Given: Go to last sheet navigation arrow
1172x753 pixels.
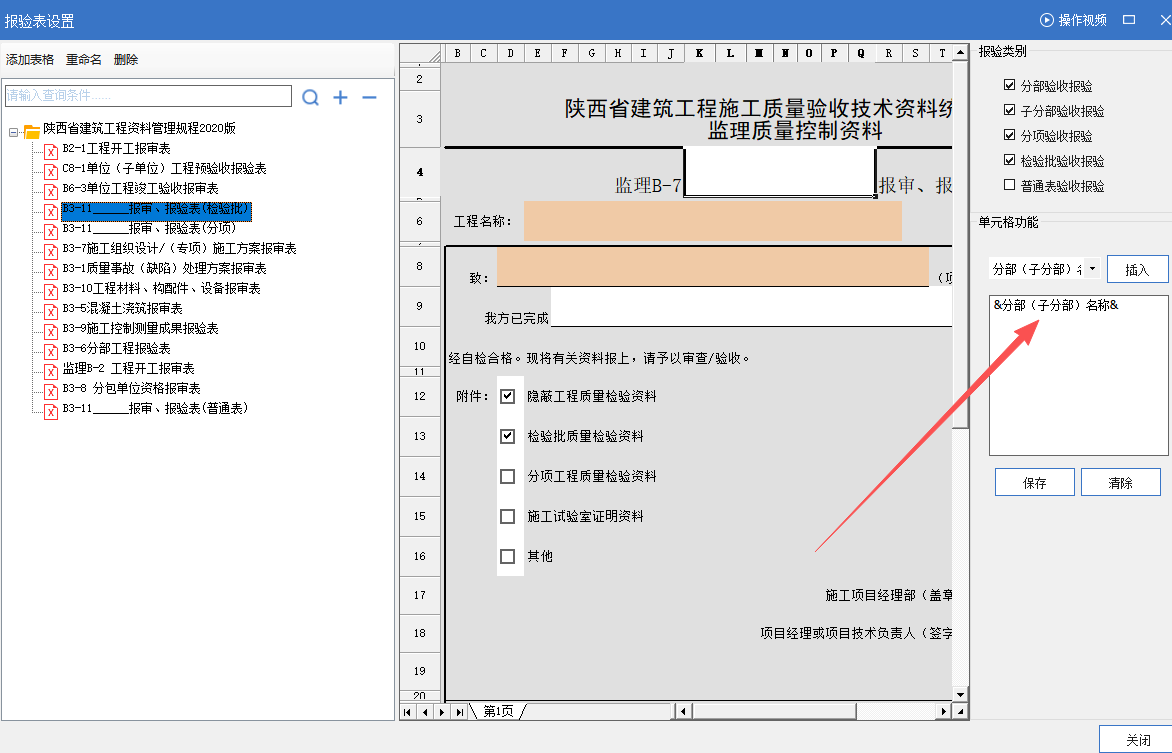Looking at the screenshot, I should [x=459, y=712].
